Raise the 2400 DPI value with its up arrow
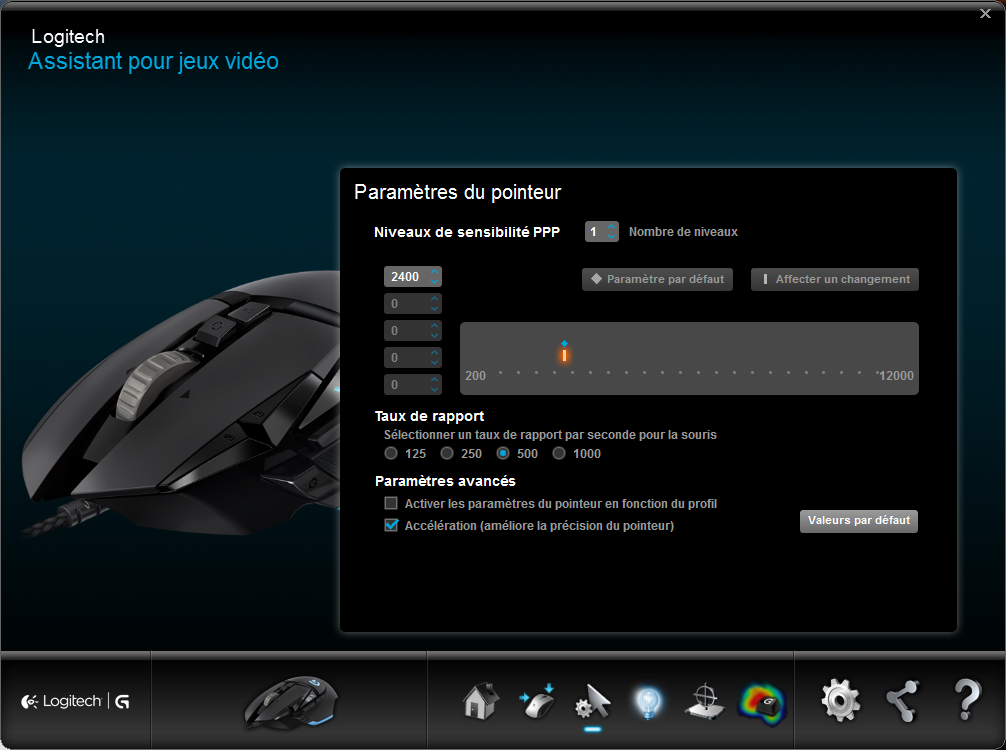Image resolution: width=1006 pixels, height=750 pixels. pos(435,271)
